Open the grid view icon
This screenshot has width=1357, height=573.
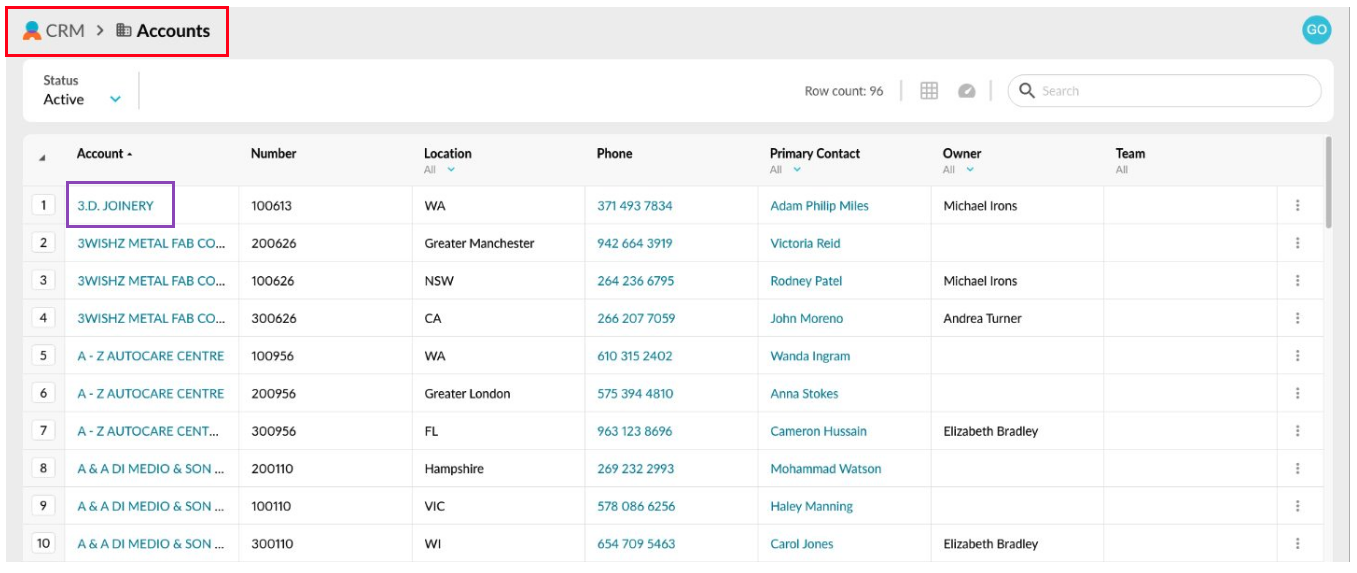929,91
